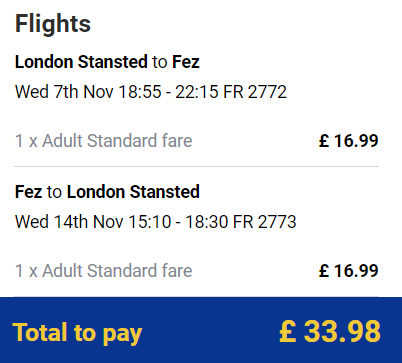Click the divider between the two flights
This screenshot has height=363, width=402.
[x=196, y=166]
